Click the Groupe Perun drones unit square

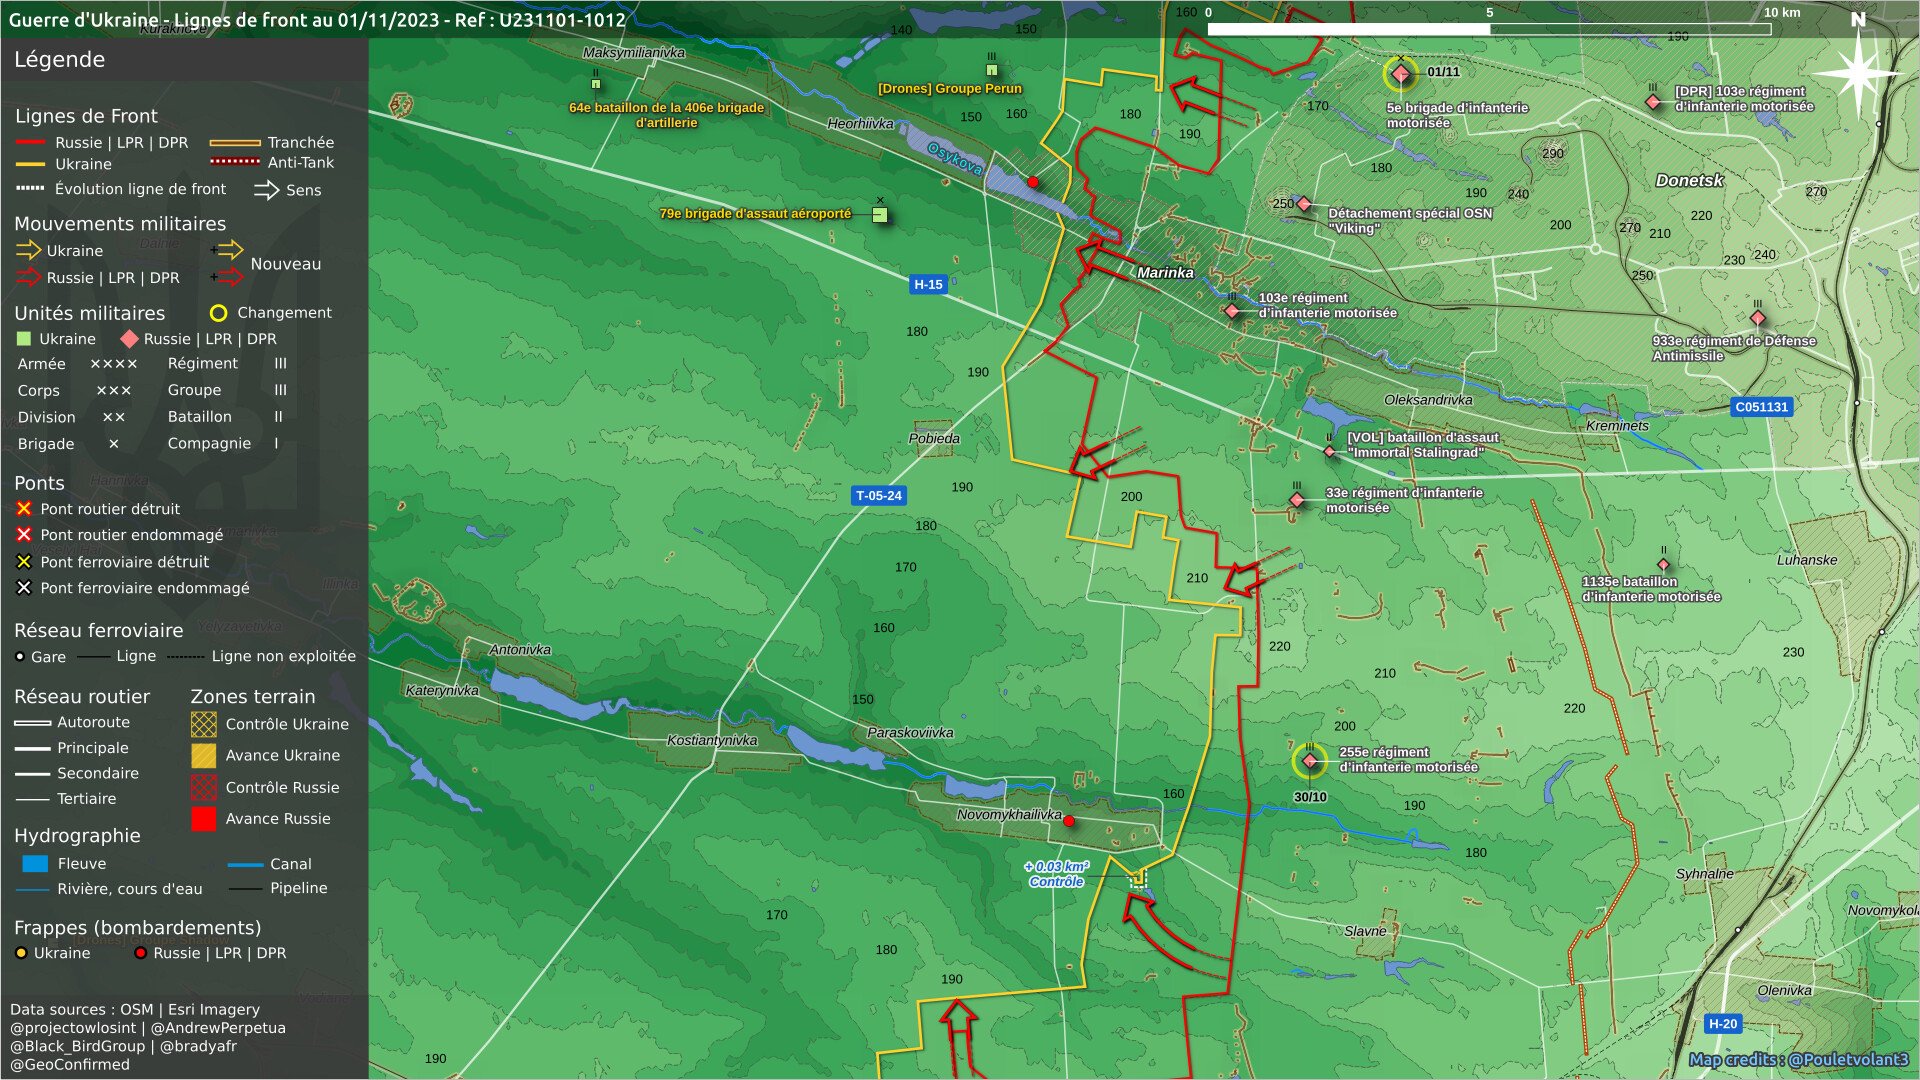click(x=991, y=70)
